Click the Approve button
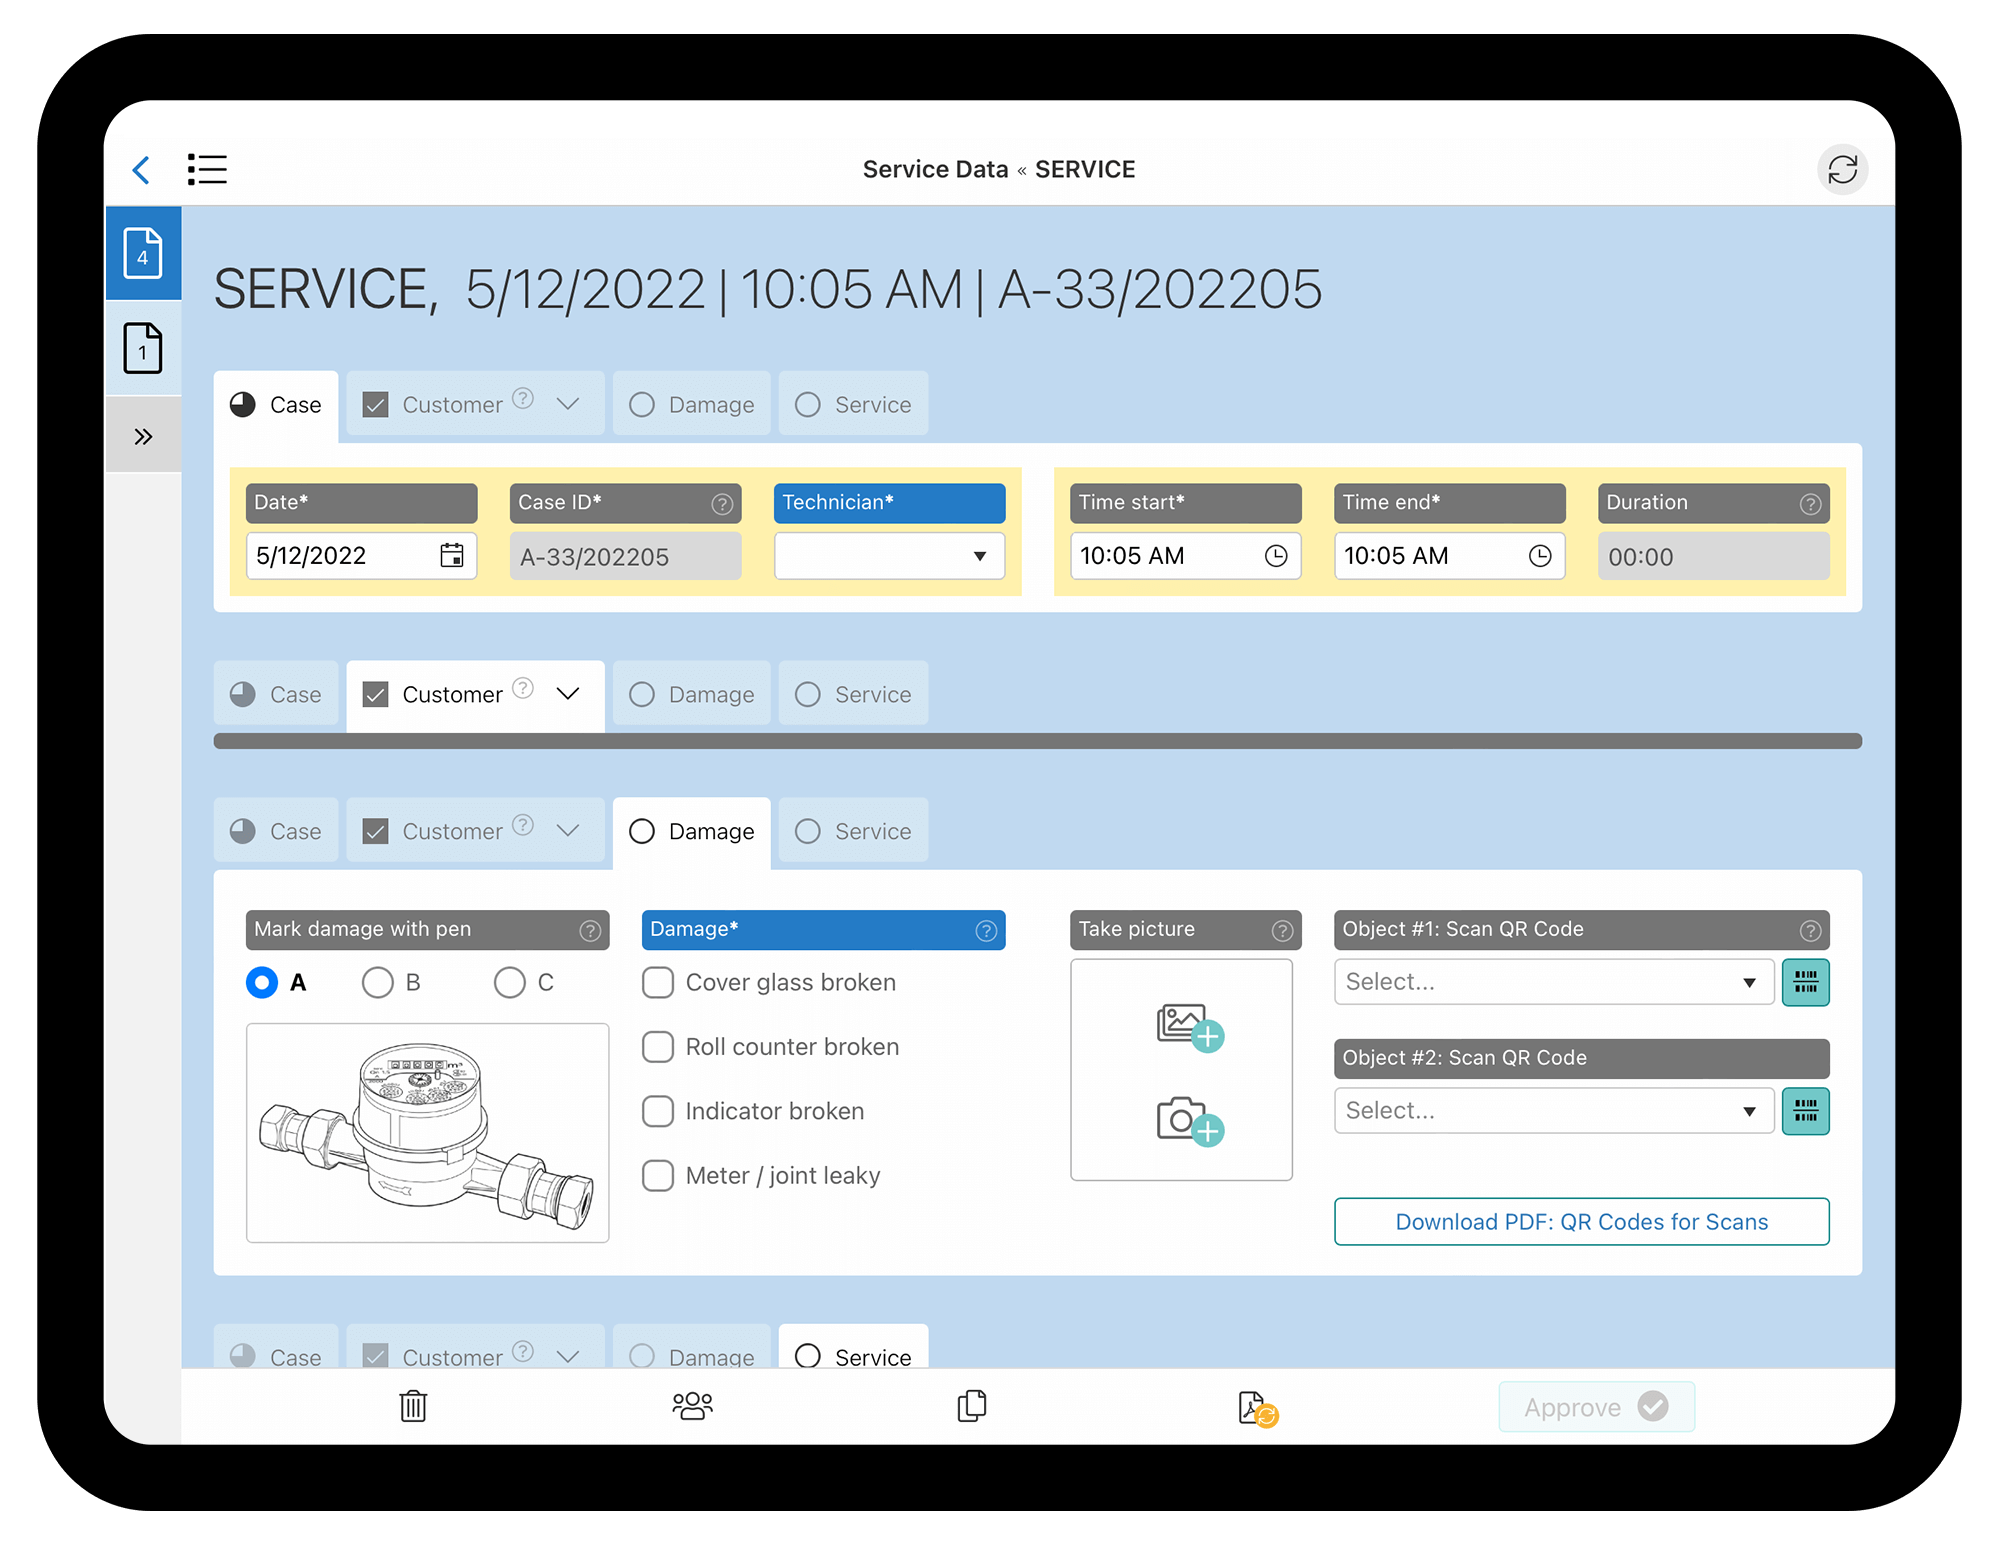 (1596, 1407)
